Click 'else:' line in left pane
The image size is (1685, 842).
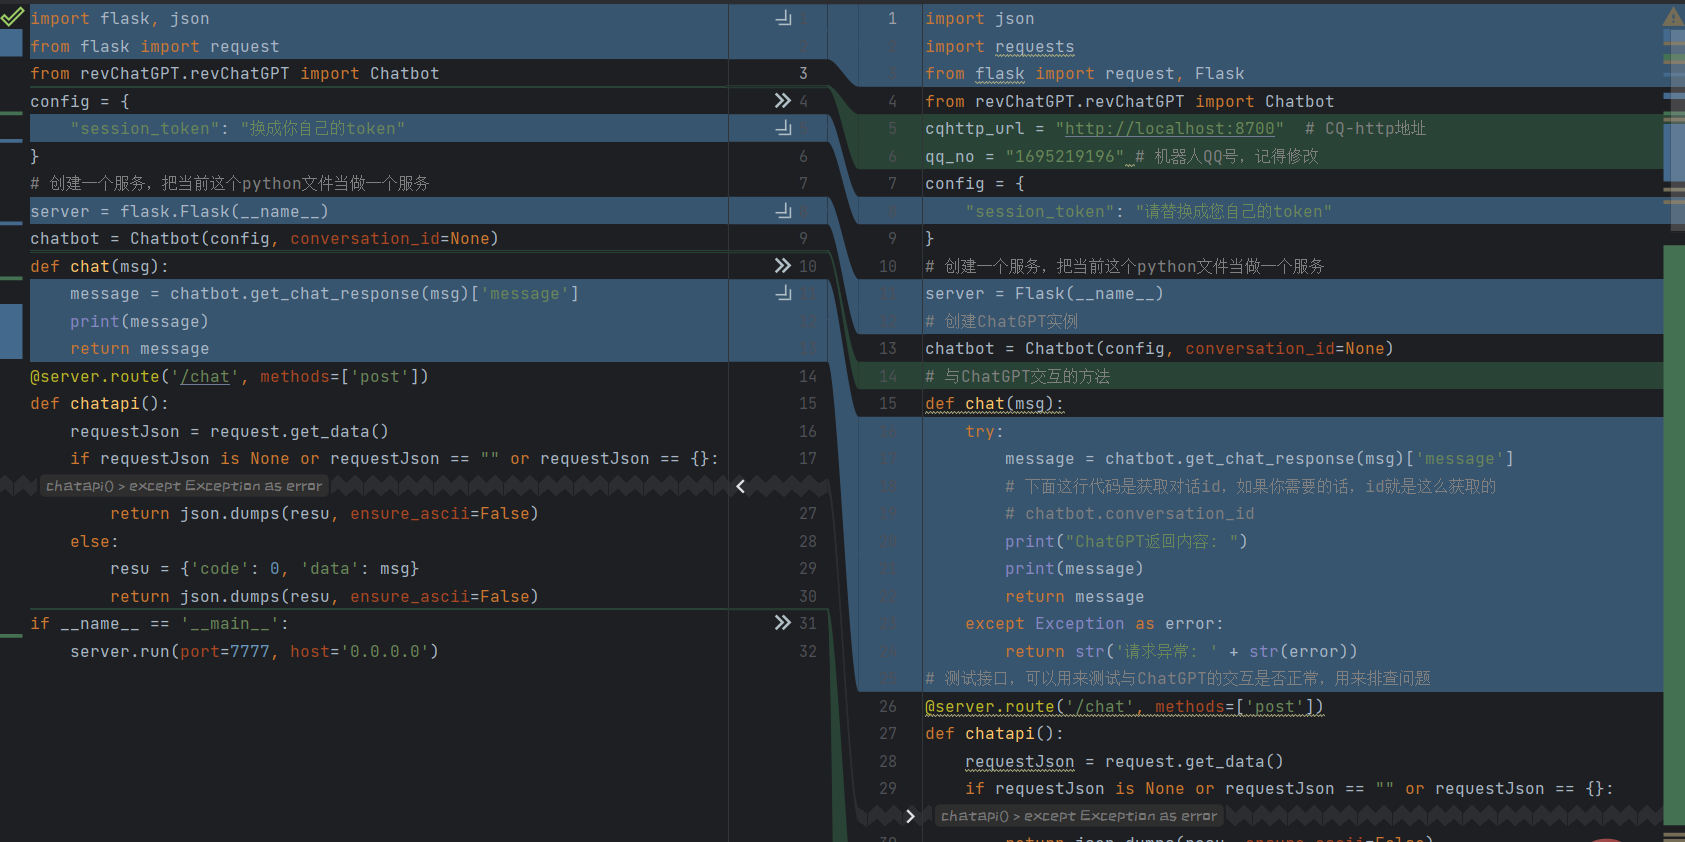pyautogui.click(x=95, y=541)
